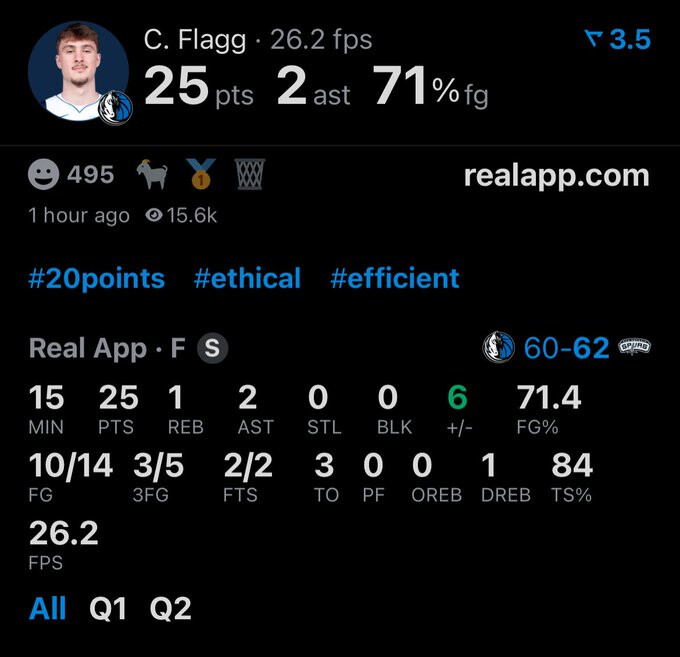The image size is (680, 657).
Task: Click the eye views icon
Action: pos(154,215)
